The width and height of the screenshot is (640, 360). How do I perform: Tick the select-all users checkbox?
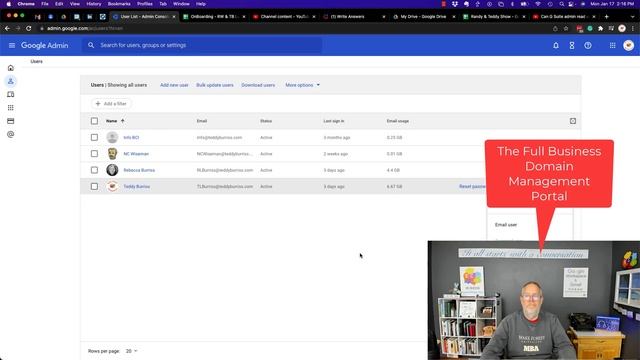pyautogui.click(x=94, y=121)
